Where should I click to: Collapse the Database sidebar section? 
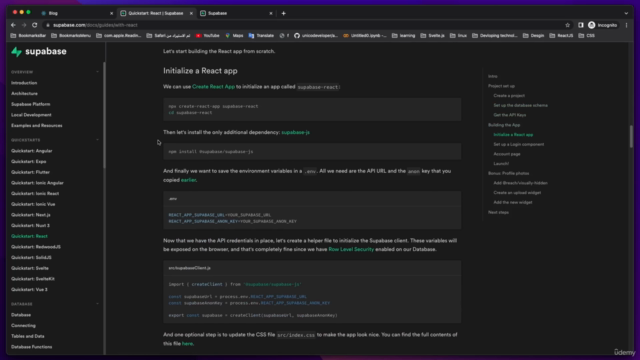pos(97,304)
